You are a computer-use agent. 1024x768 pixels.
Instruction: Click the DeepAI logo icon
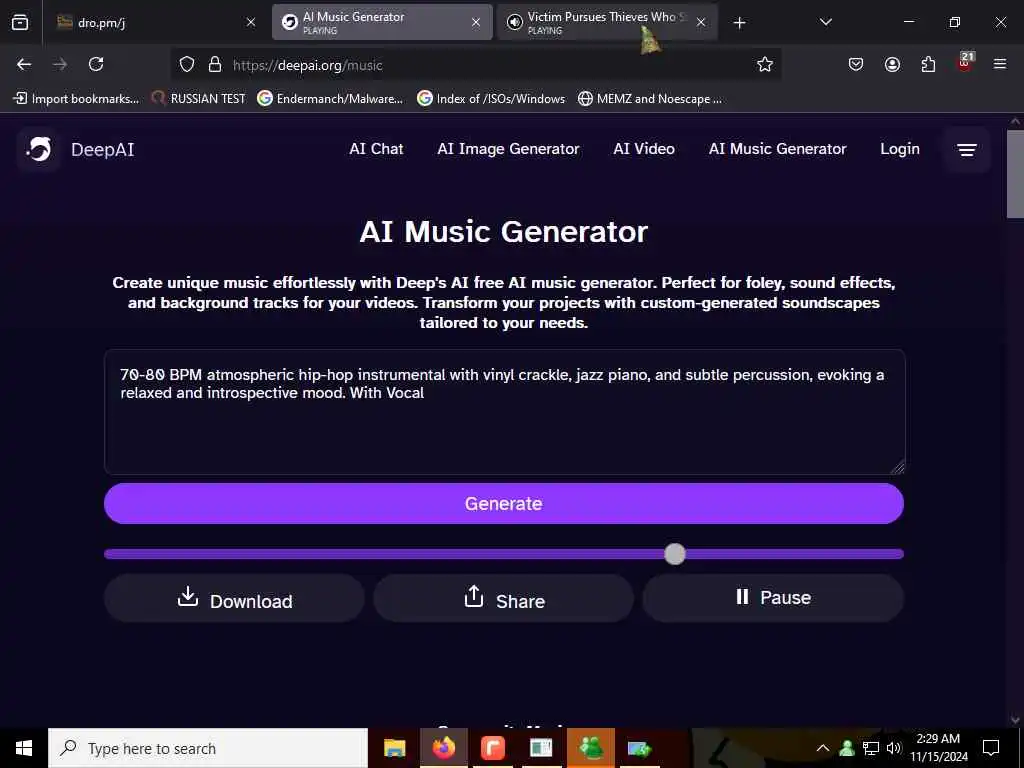(39, 150)
